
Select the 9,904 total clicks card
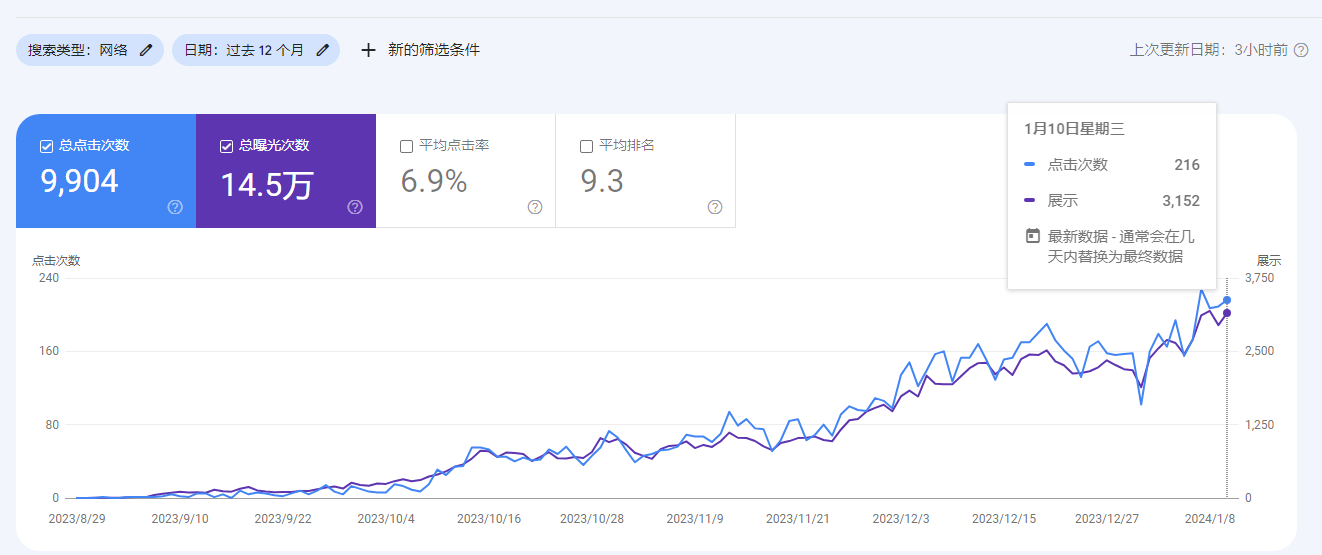pyautogui.click(x=105, y=180)
